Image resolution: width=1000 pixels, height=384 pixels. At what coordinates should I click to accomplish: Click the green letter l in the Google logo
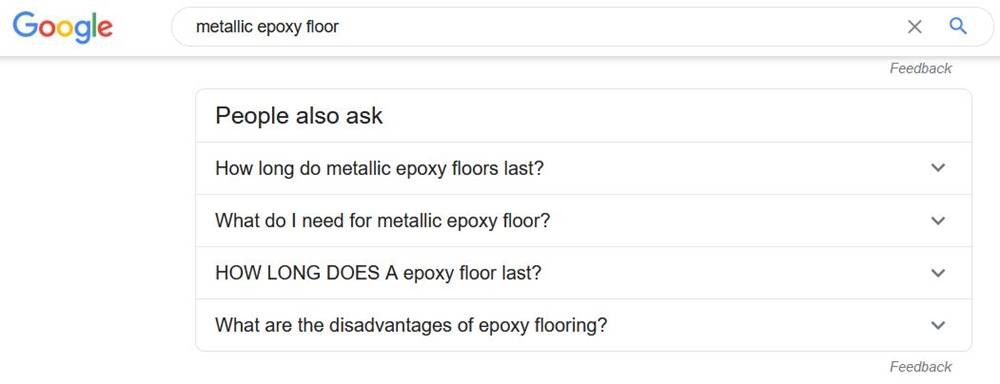93,25
